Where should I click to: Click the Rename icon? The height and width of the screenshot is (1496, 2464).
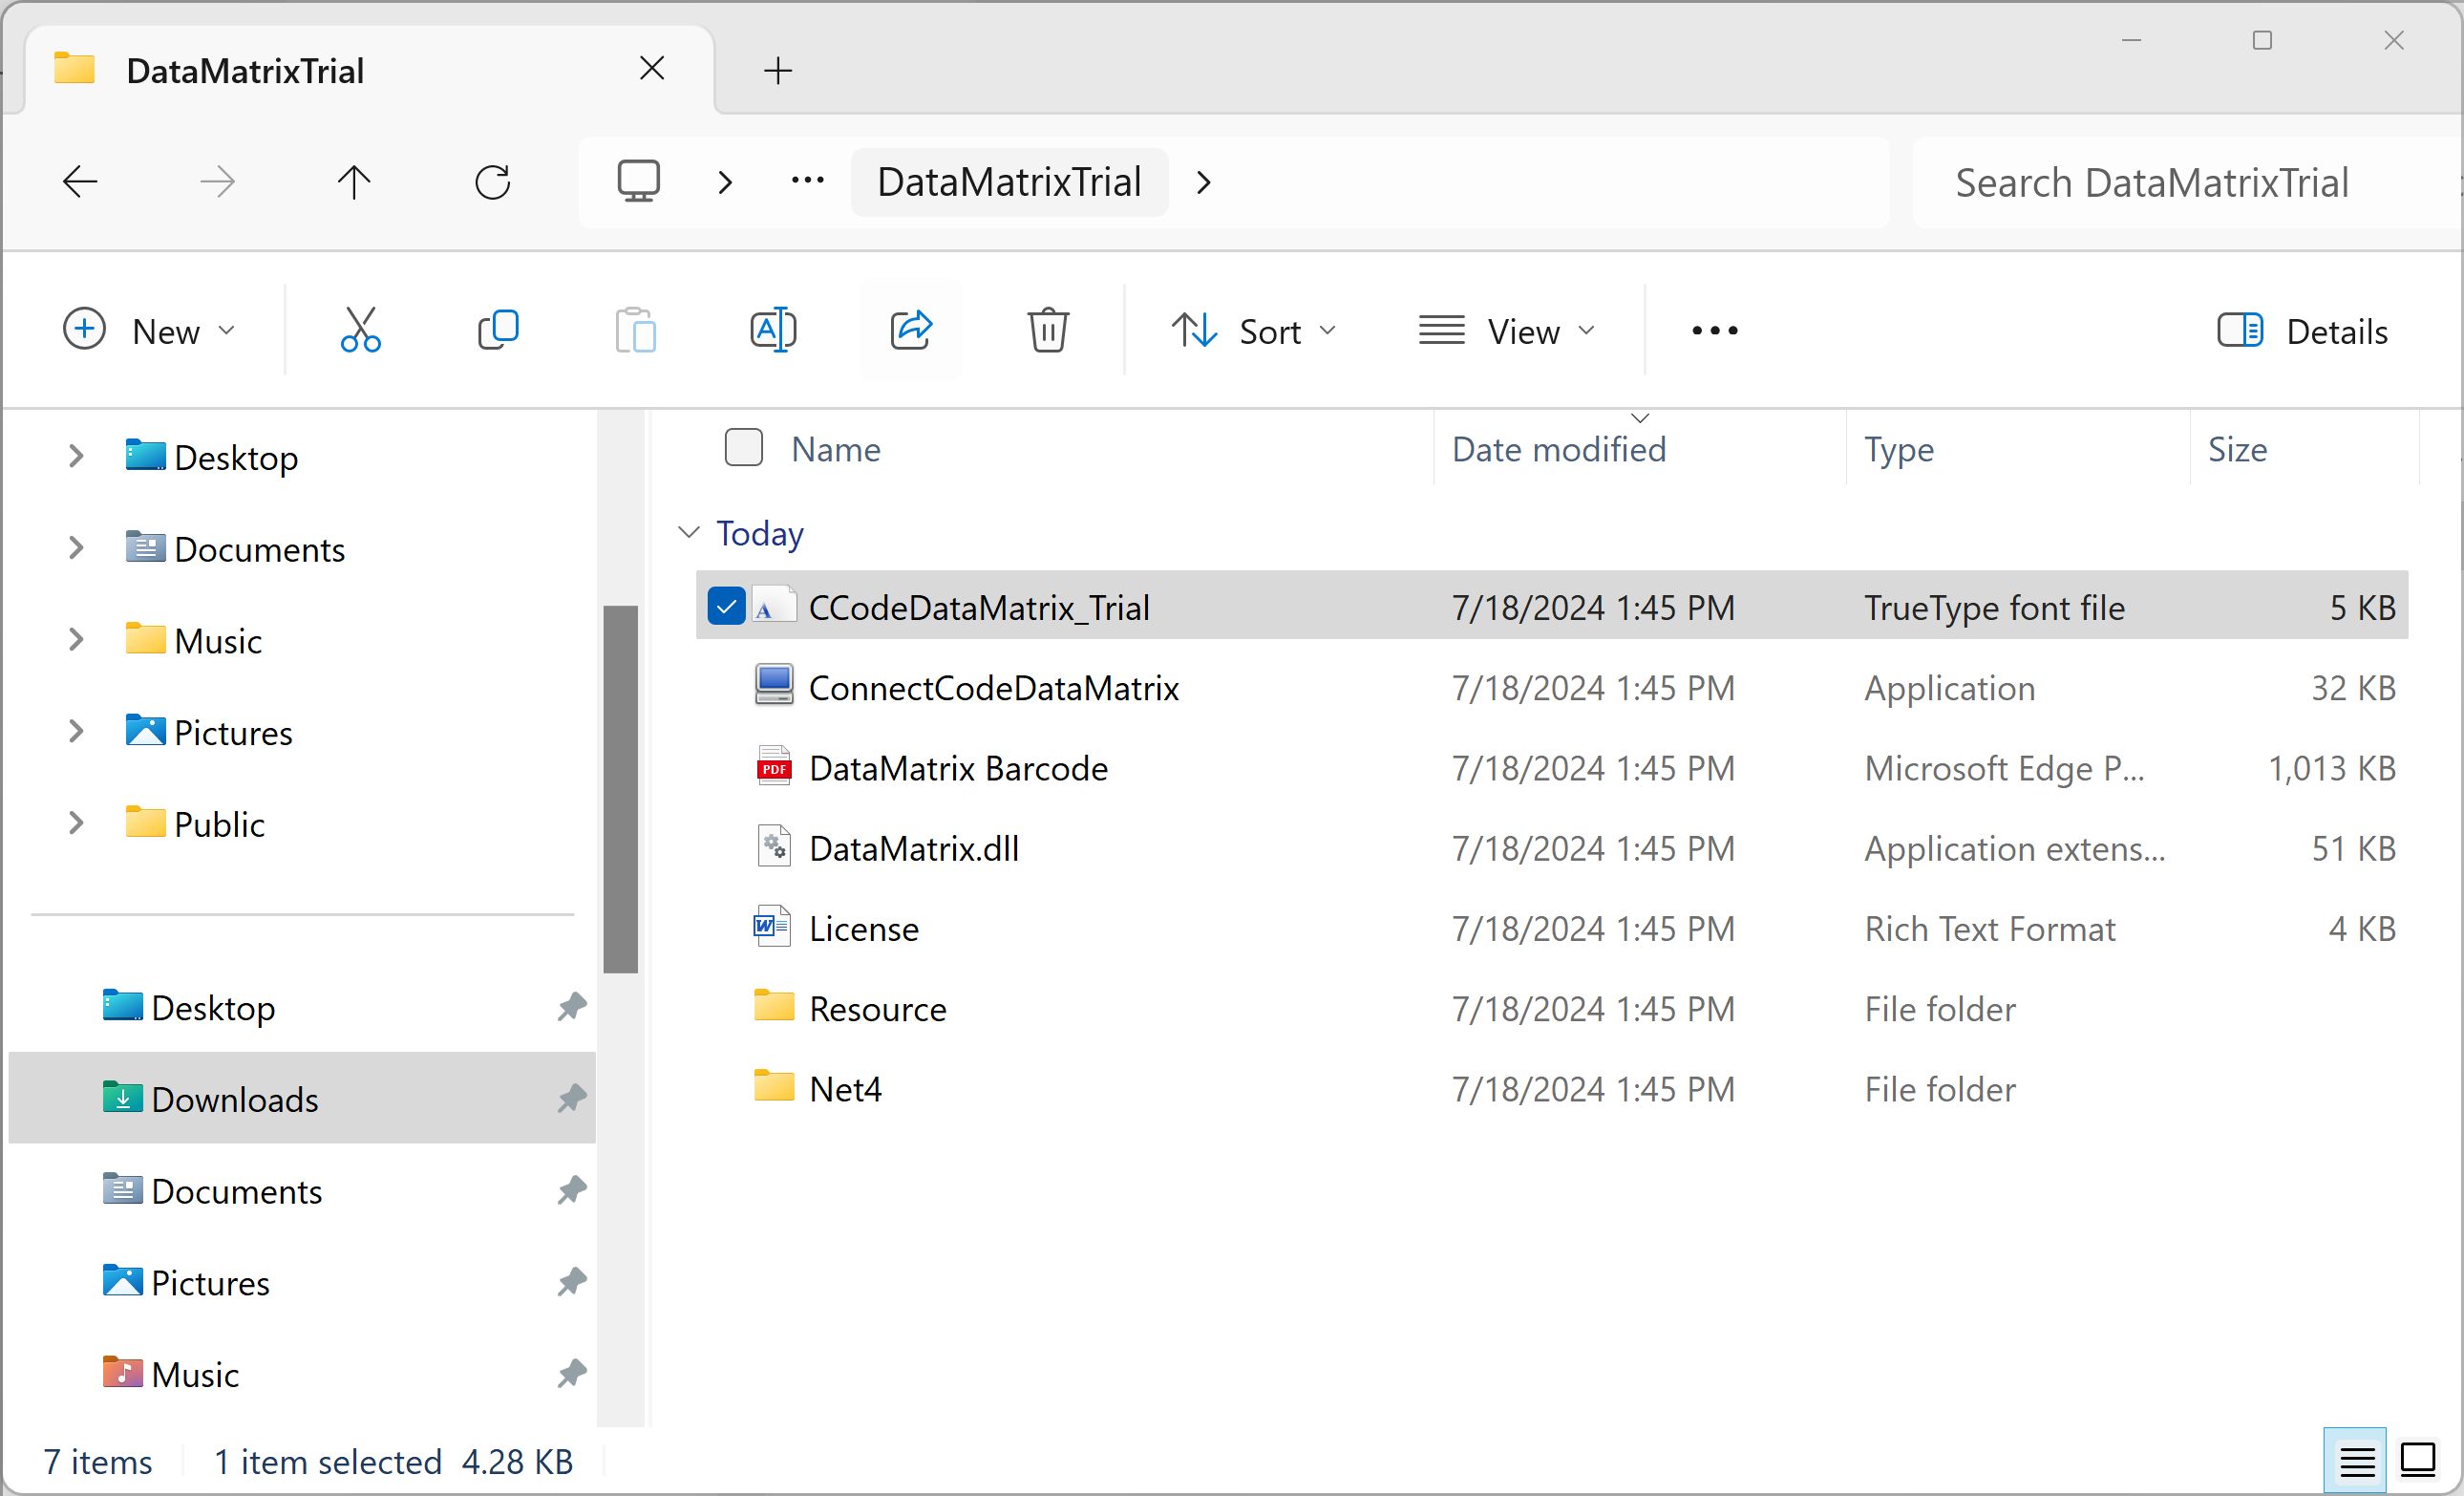point(773,330)
